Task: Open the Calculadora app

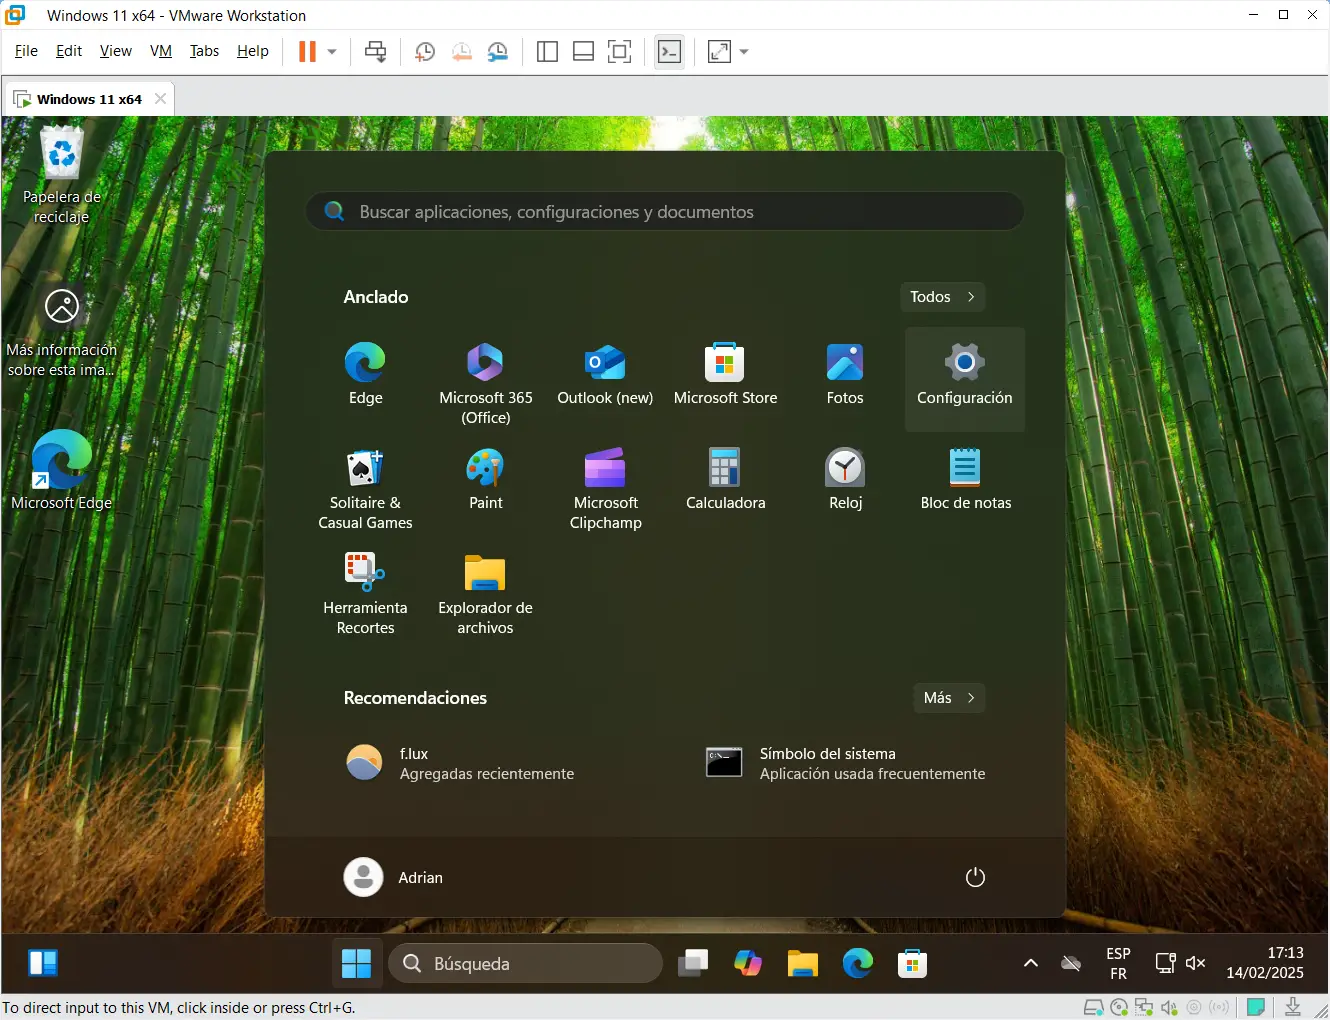Action: tap(725, 480)
